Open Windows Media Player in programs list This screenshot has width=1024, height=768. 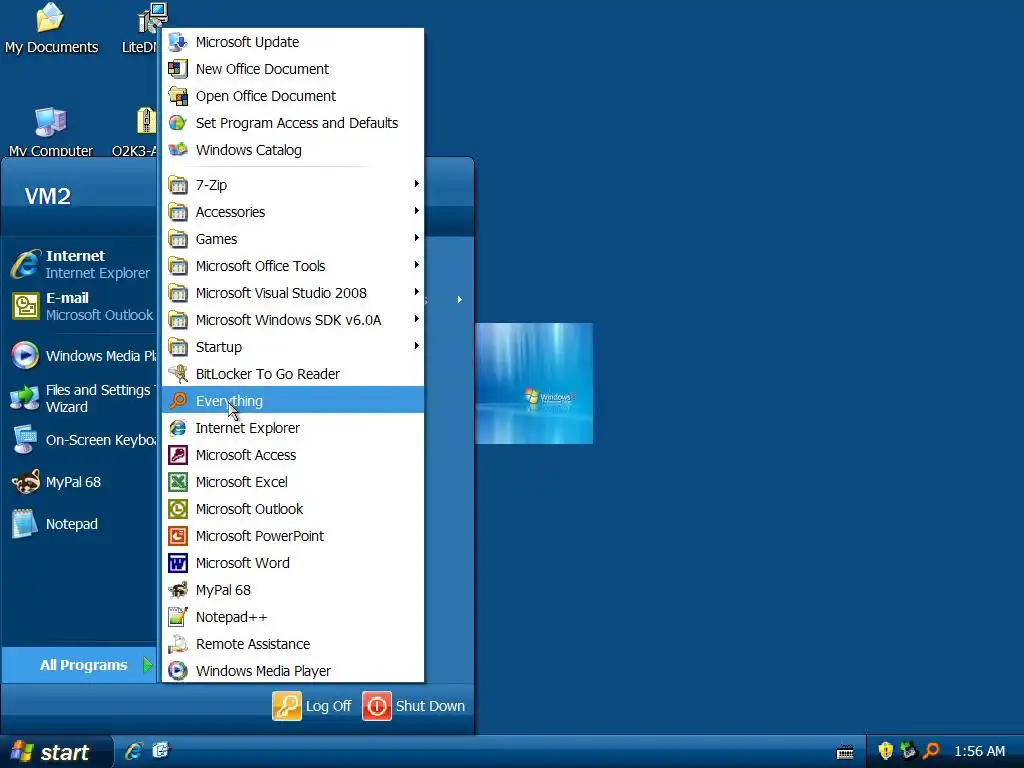tap(293, 671)
